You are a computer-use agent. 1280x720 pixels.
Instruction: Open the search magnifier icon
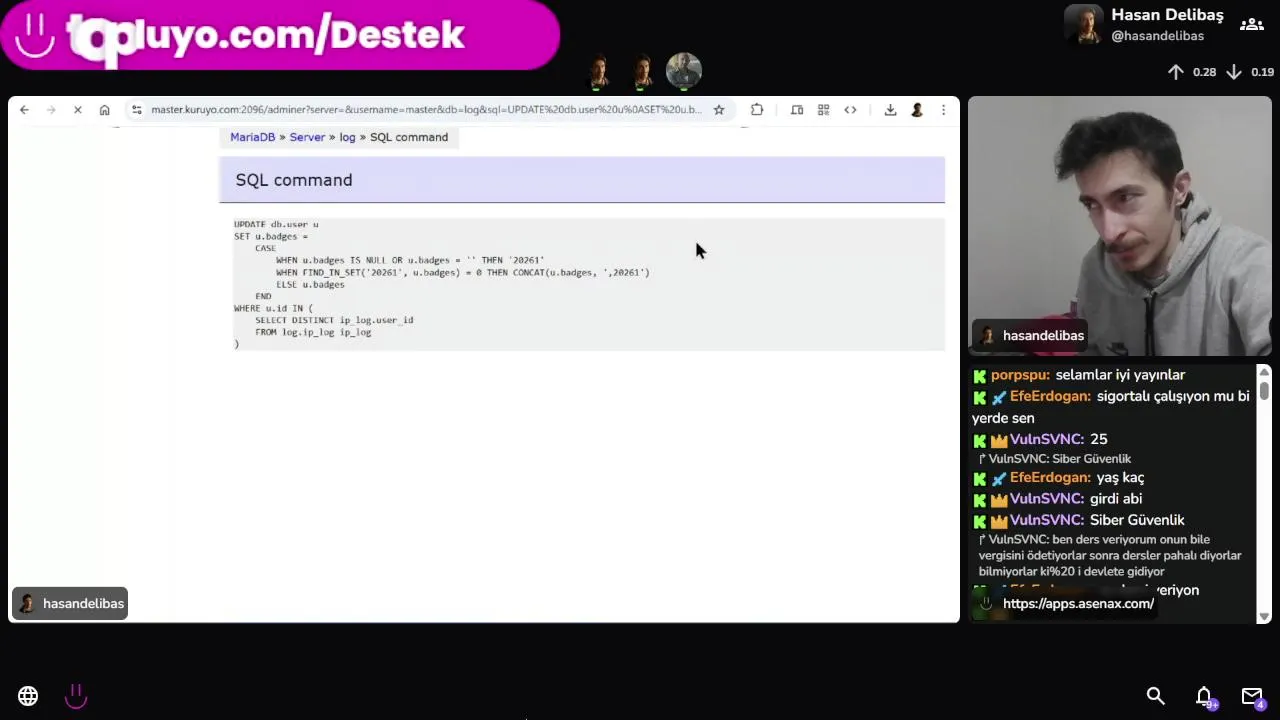1155,696
